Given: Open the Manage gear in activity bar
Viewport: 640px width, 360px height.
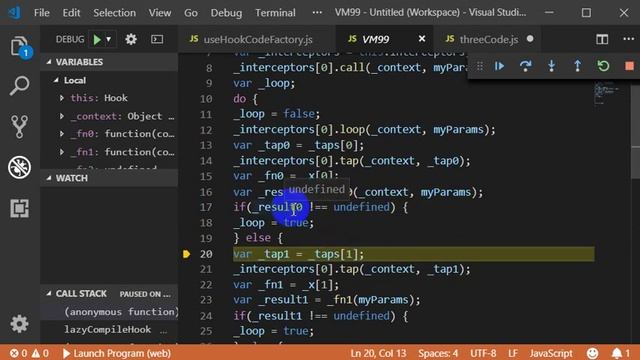Looking at the screenshot, I should click(19, 324).
